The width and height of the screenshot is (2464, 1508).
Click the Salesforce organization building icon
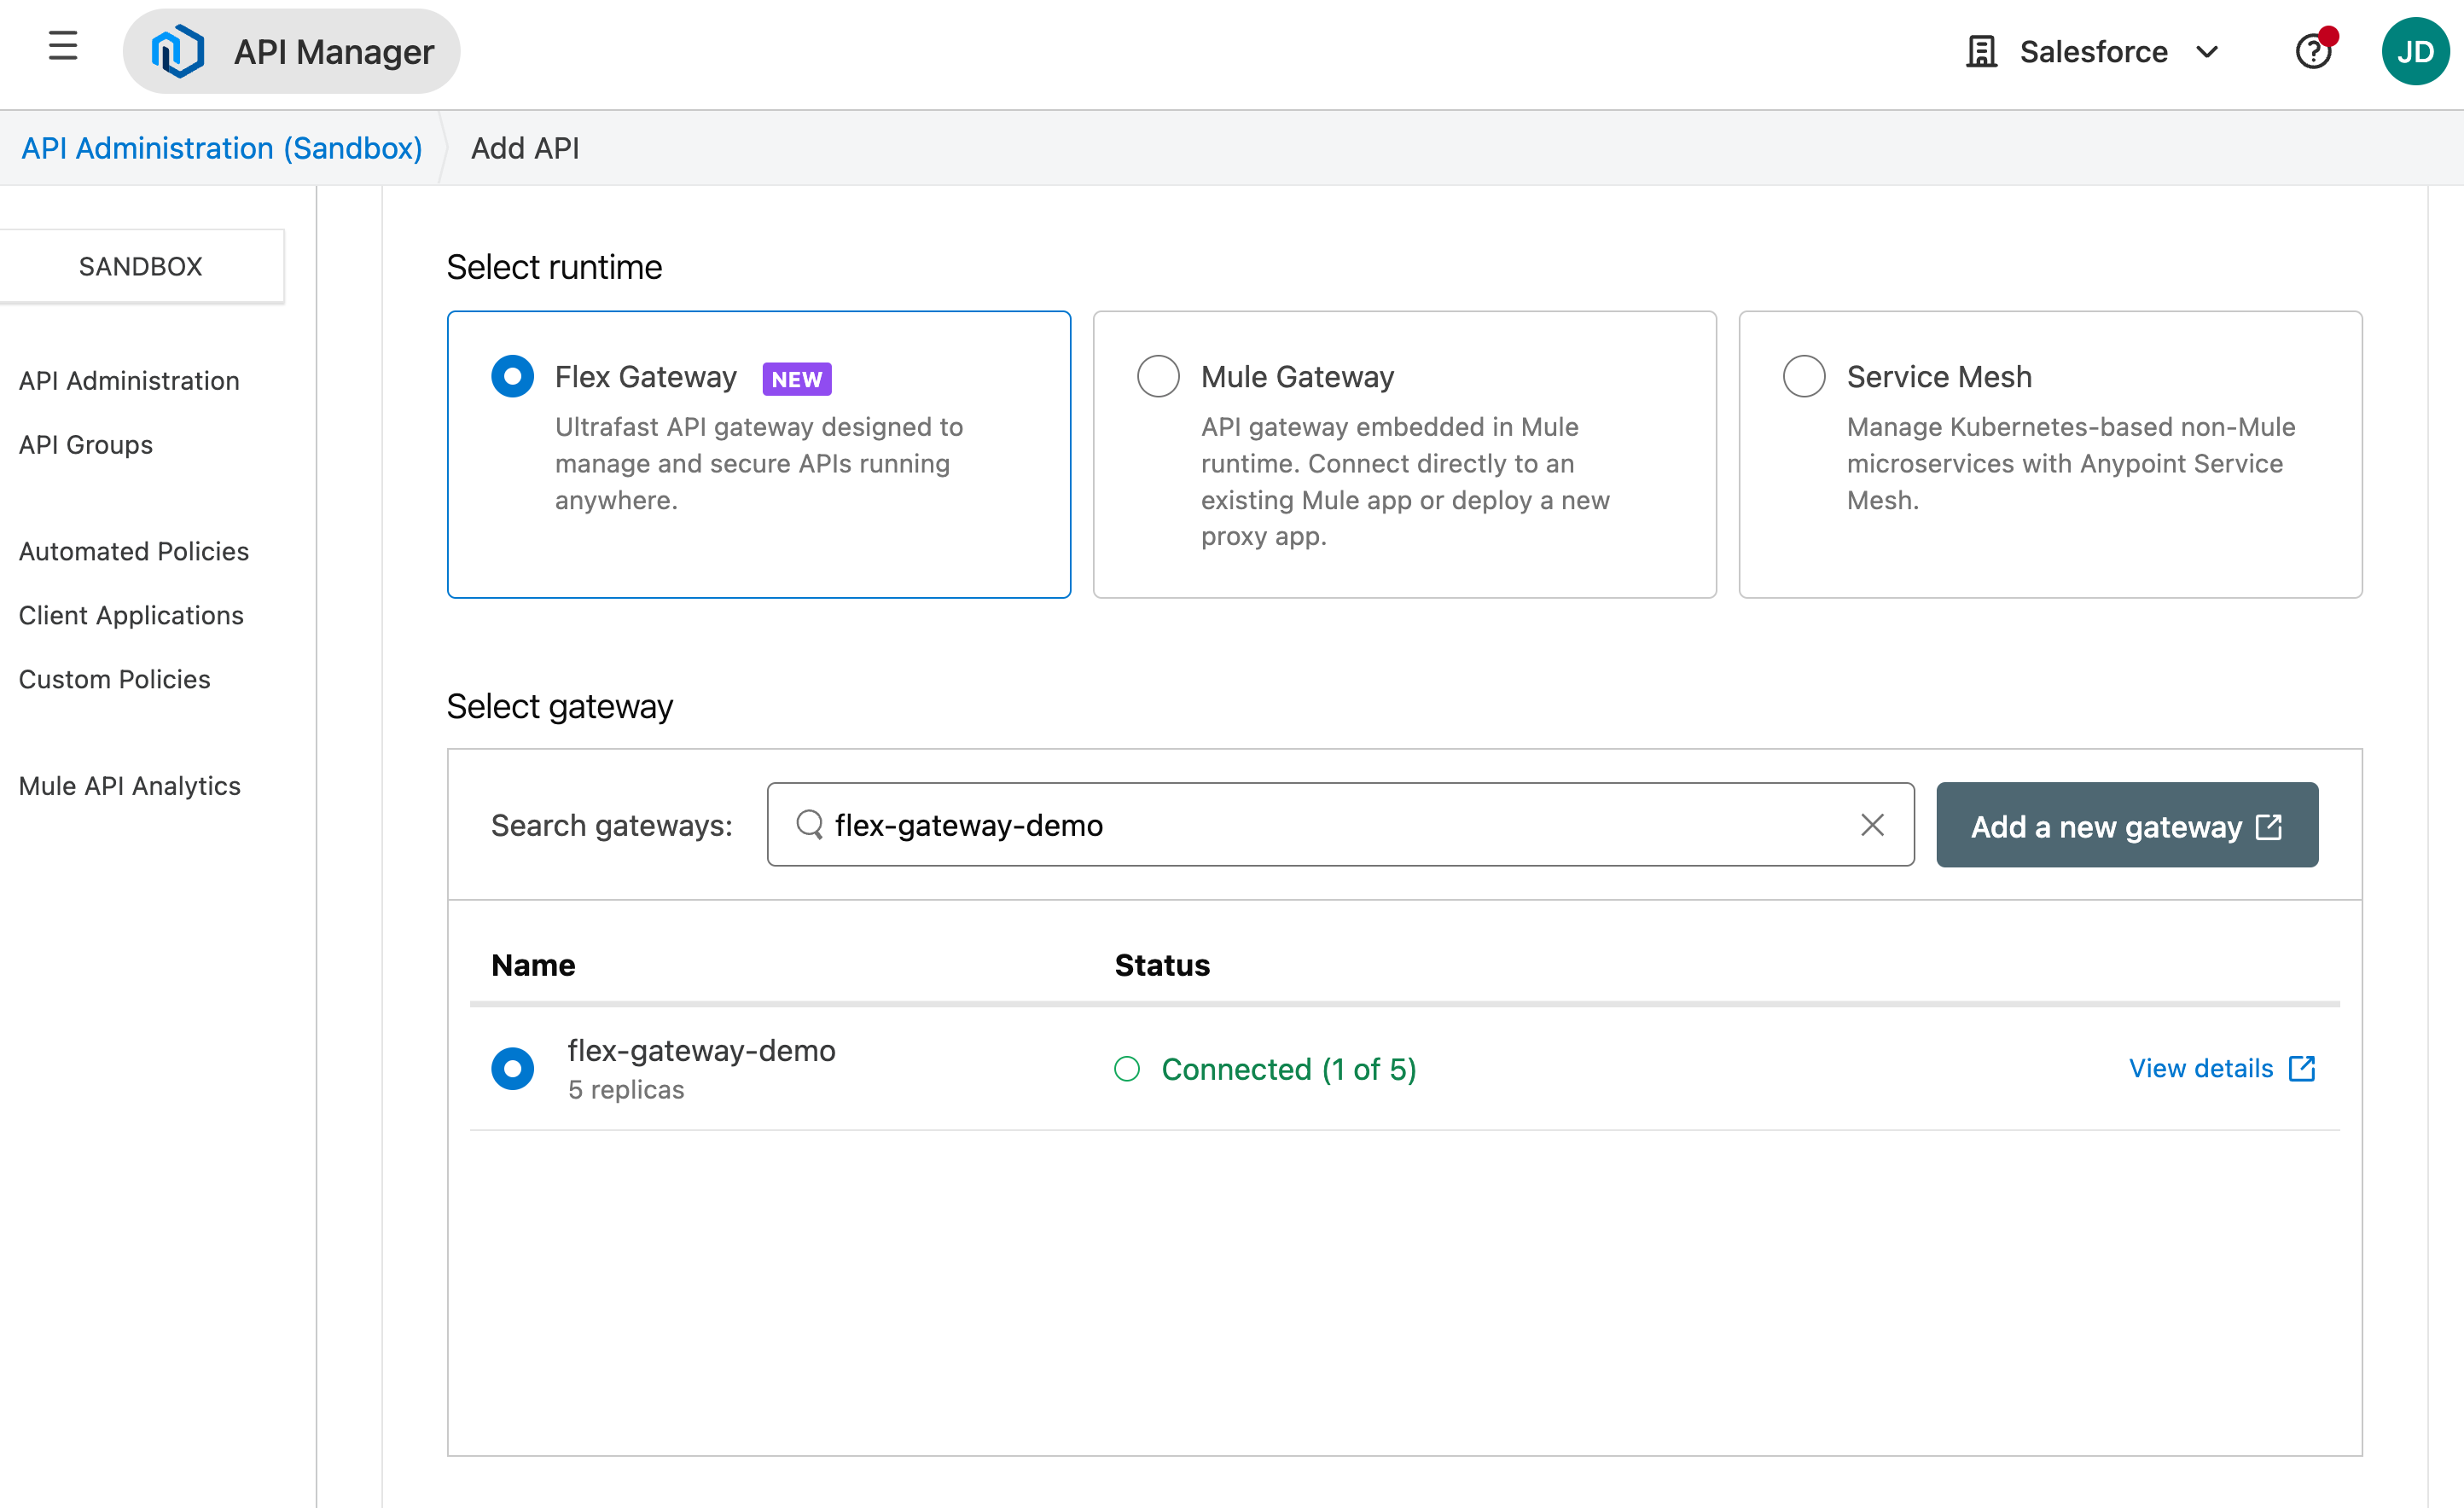1982,51
